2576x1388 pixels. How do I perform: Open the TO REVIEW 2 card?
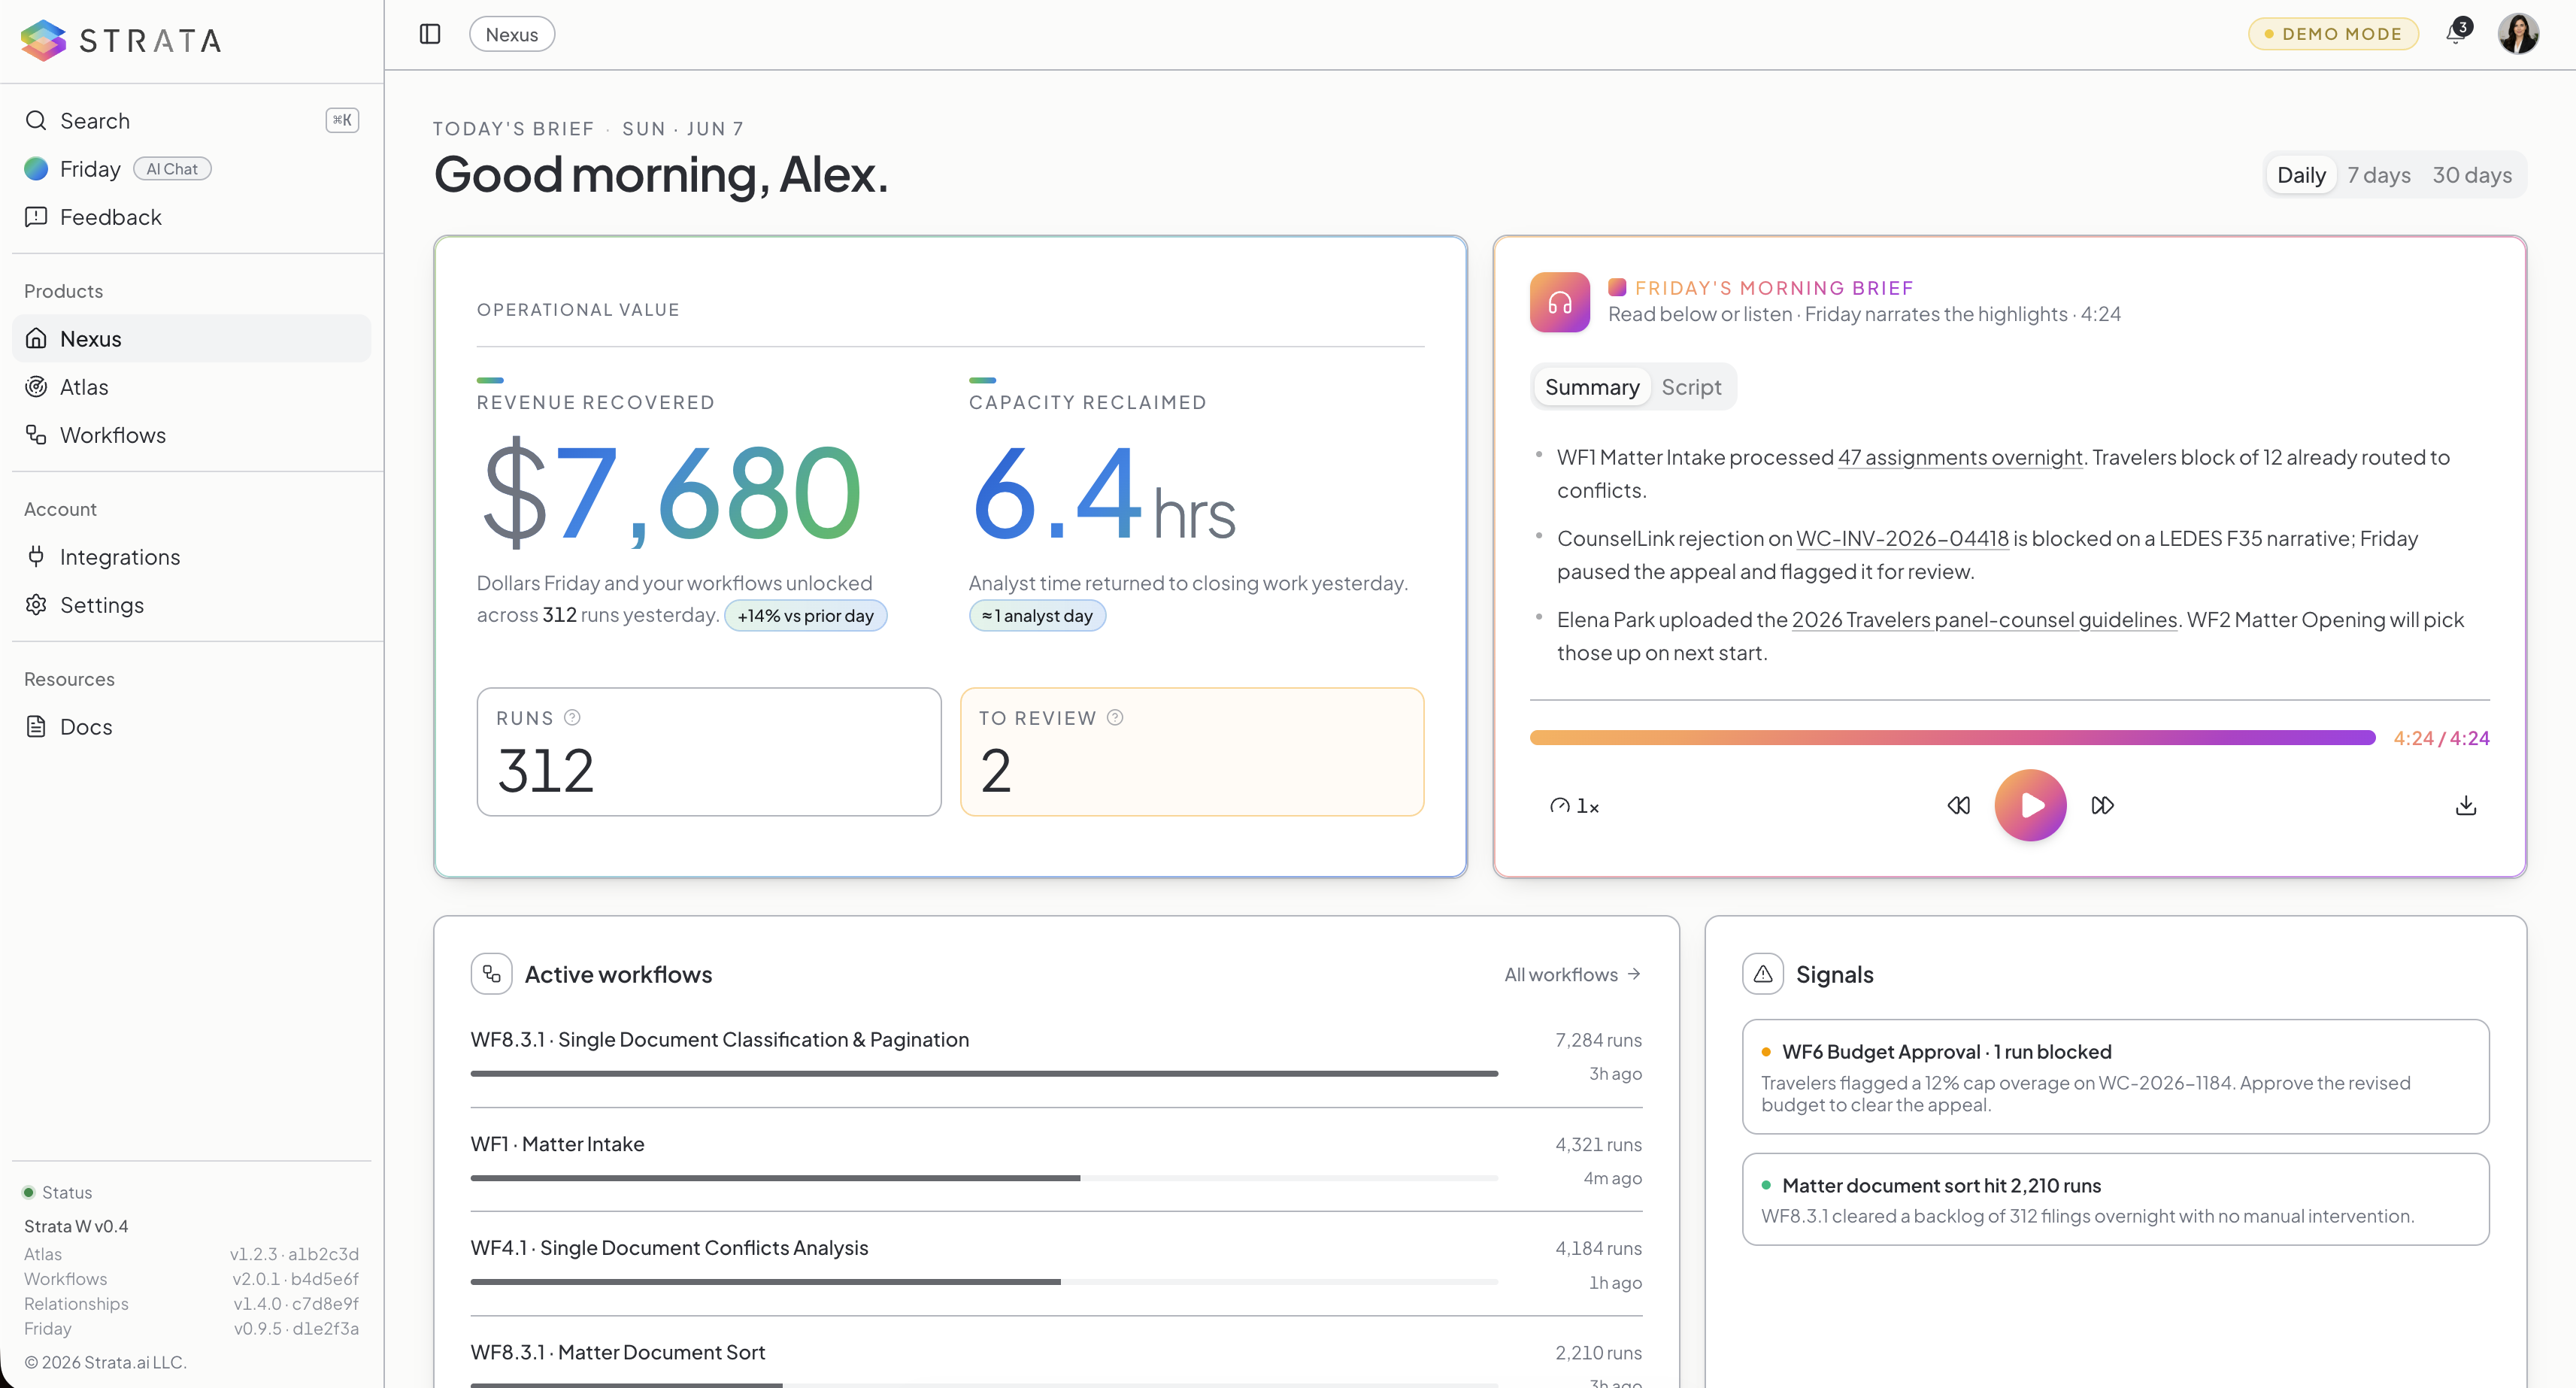point(1192,751)
